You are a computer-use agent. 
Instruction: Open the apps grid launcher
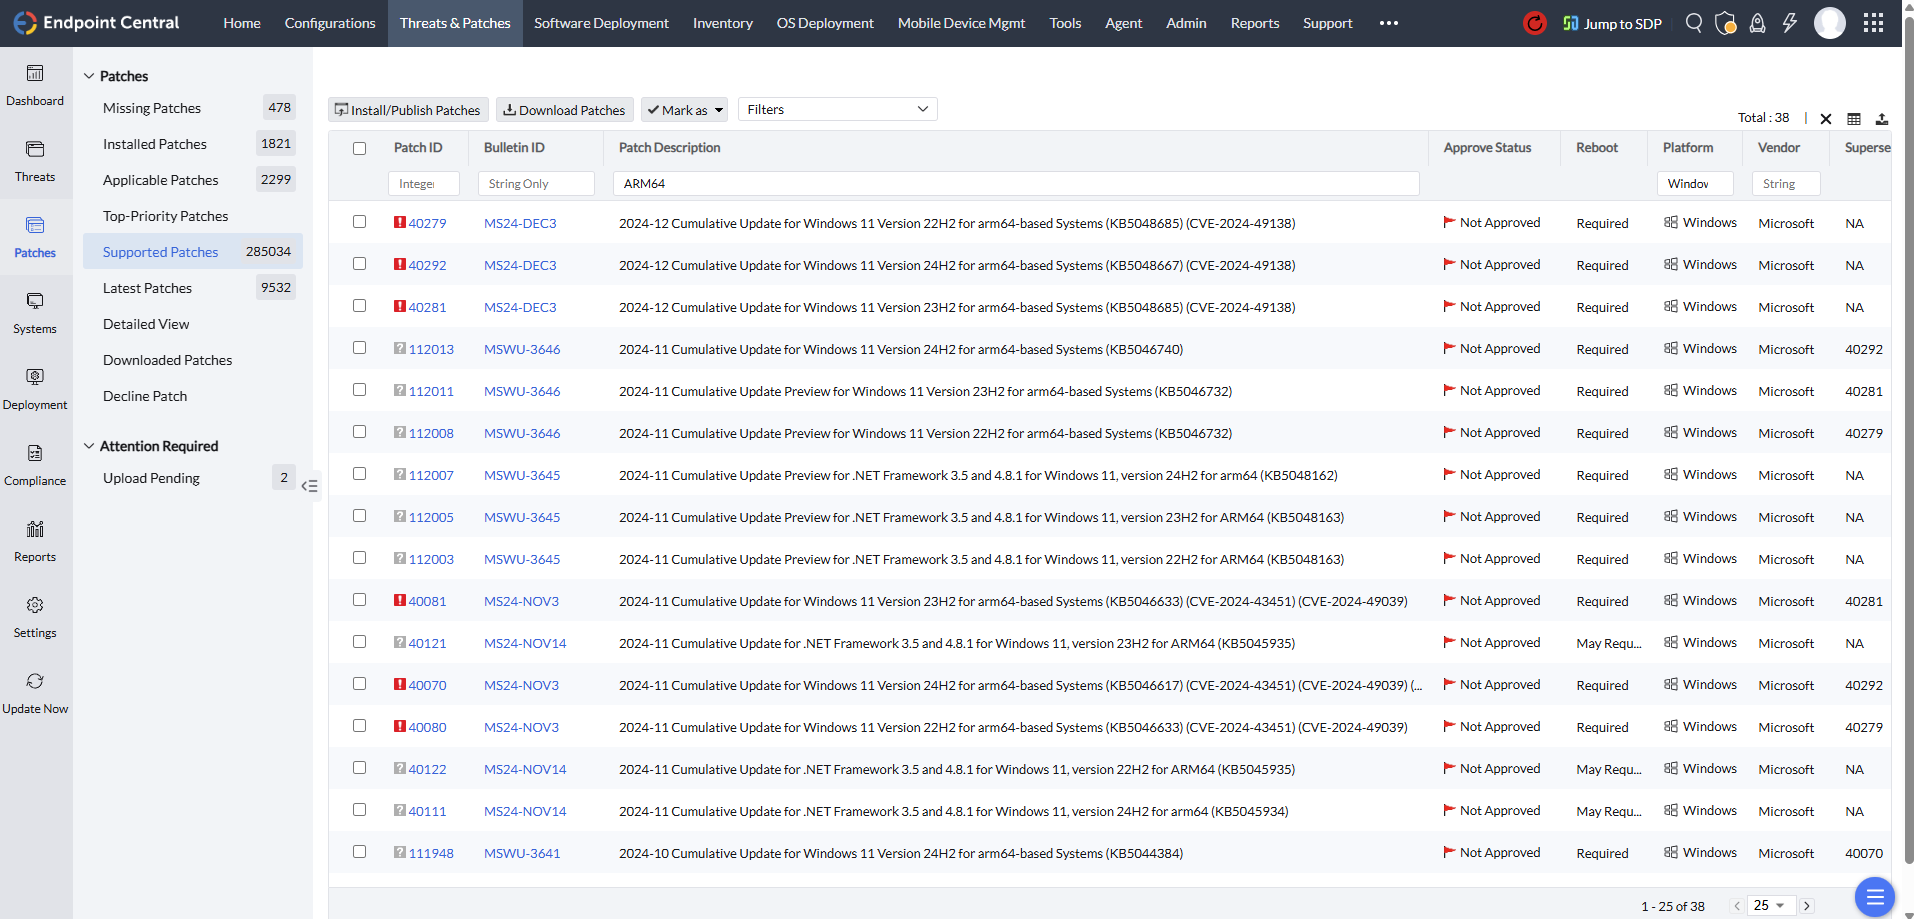pyautogui.click(x=1873, y=23)
